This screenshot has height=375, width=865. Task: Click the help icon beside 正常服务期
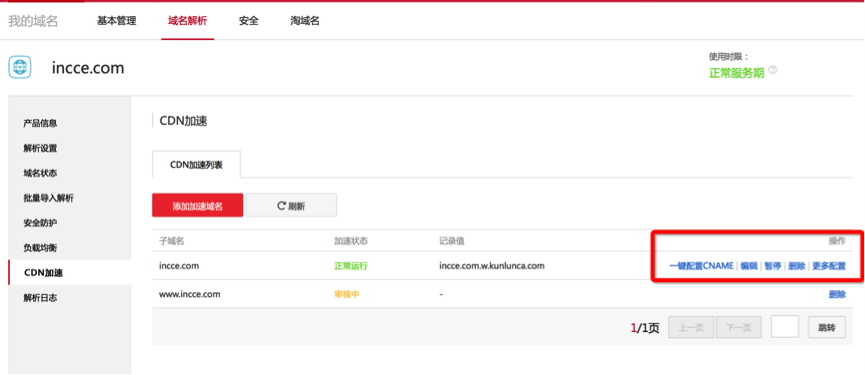coord(773,70)
